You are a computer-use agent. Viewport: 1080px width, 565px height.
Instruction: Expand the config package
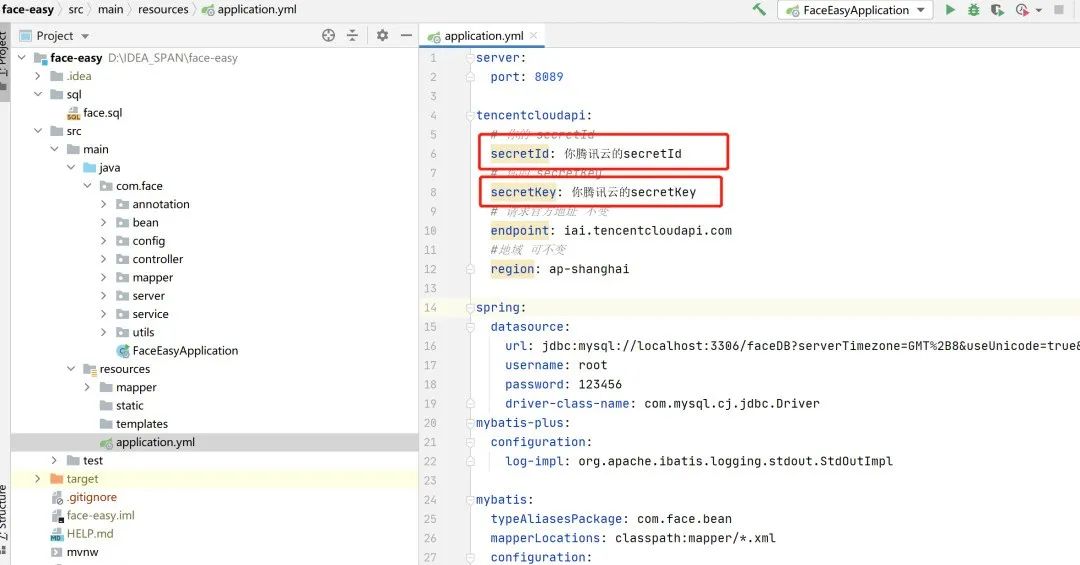pyautogui.click(x=103, y=240)
